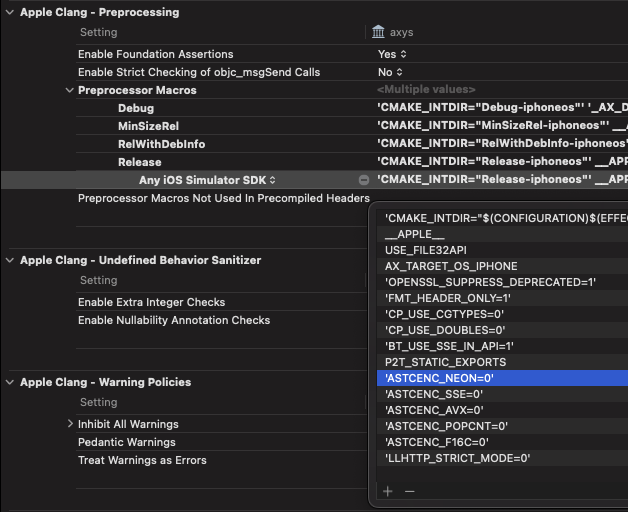Open the Any iOS Simulator SDK condition popup
Screen dimensions: 628x512
207,180
